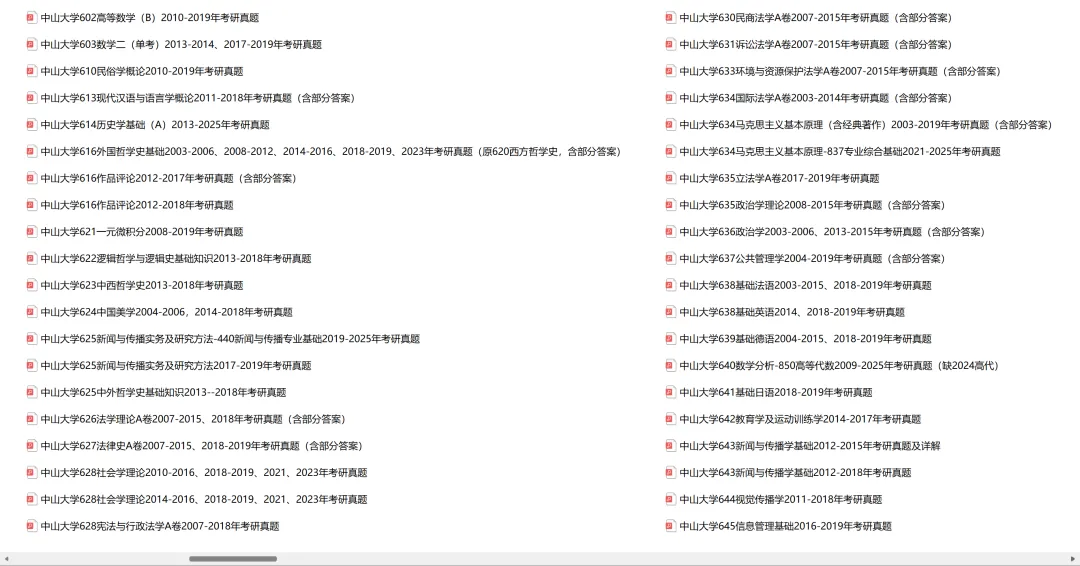Click PDF icon of 中山大学602高等数学（B）file
The image size is (1080, 566).
point(31,18)
